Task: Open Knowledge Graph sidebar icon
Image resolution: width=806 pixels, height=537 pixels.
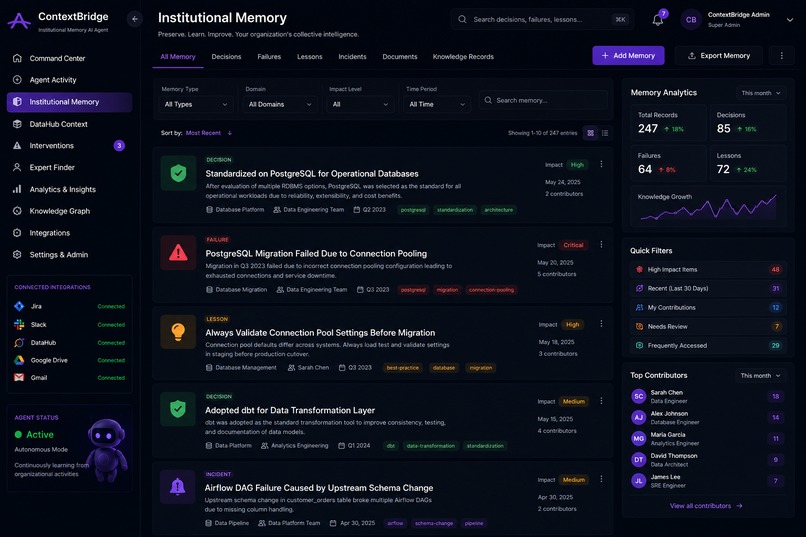Action: (x=17, y=211)
